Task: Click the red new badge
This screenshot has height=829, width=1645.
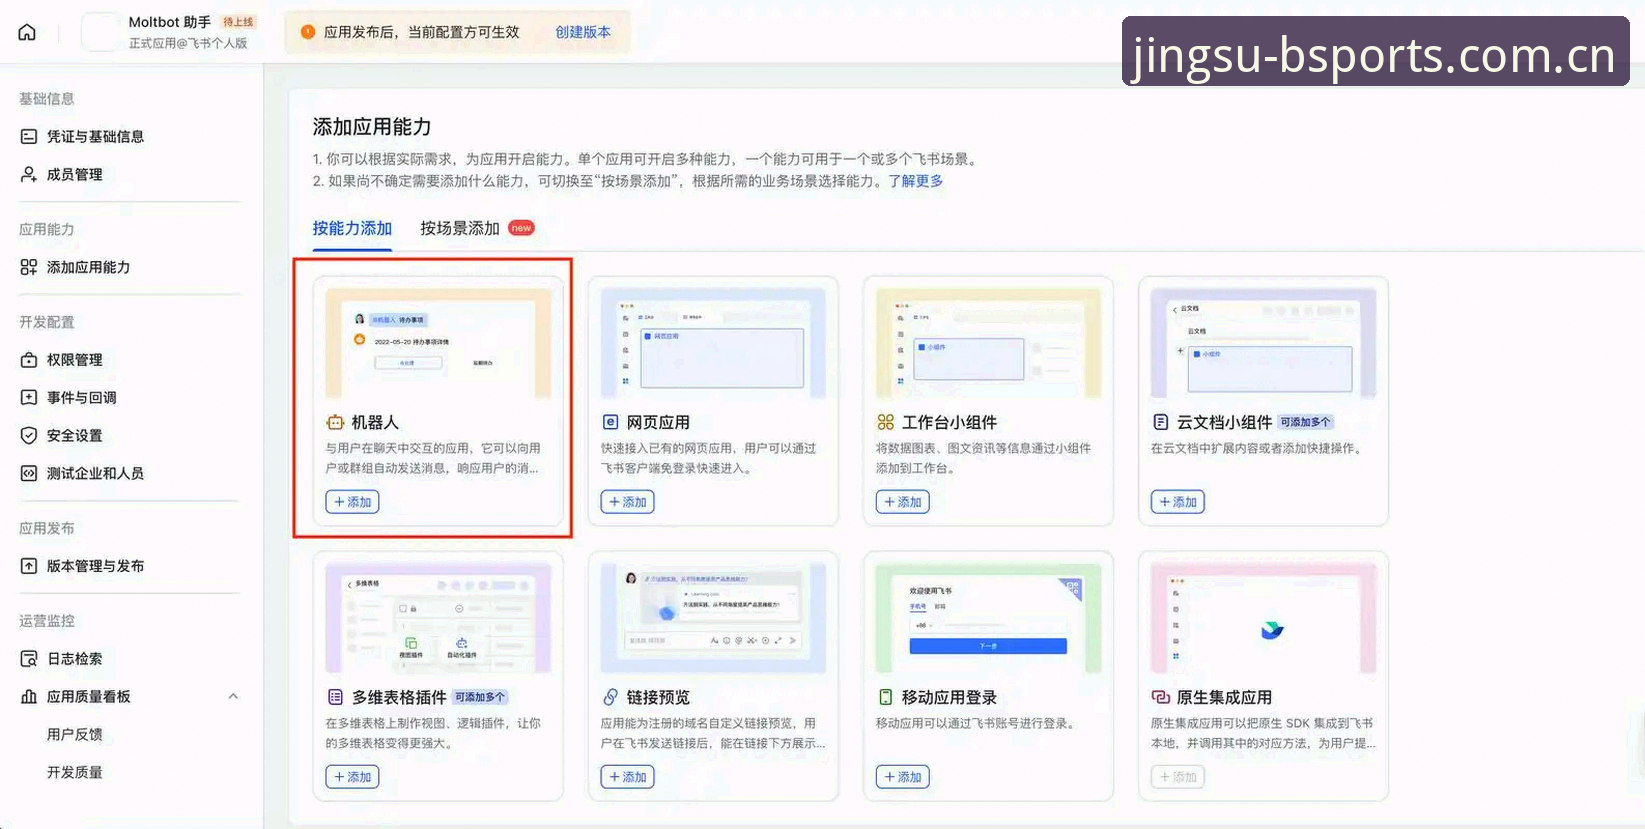Action: coord(521,228)
